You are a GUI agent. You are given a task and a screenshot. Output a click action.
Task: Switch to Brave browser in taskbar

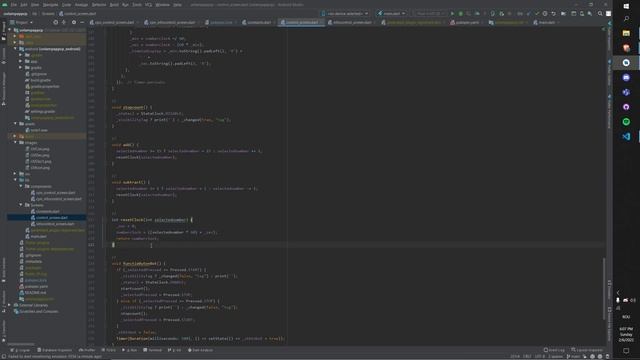coord(626,48)
